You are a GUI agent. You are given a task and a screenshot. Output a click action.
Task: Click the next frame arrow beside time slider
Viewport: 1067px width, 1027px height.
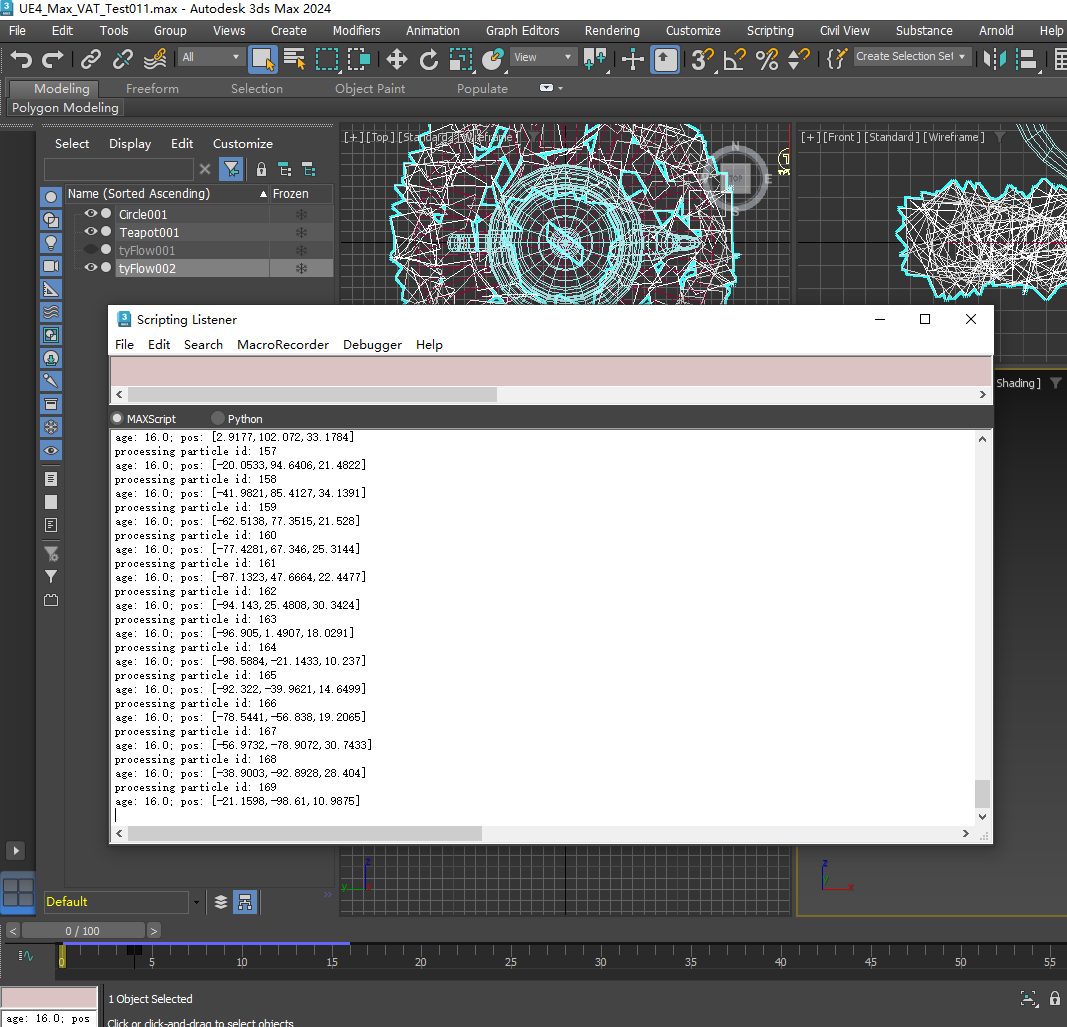coord(154,930)
